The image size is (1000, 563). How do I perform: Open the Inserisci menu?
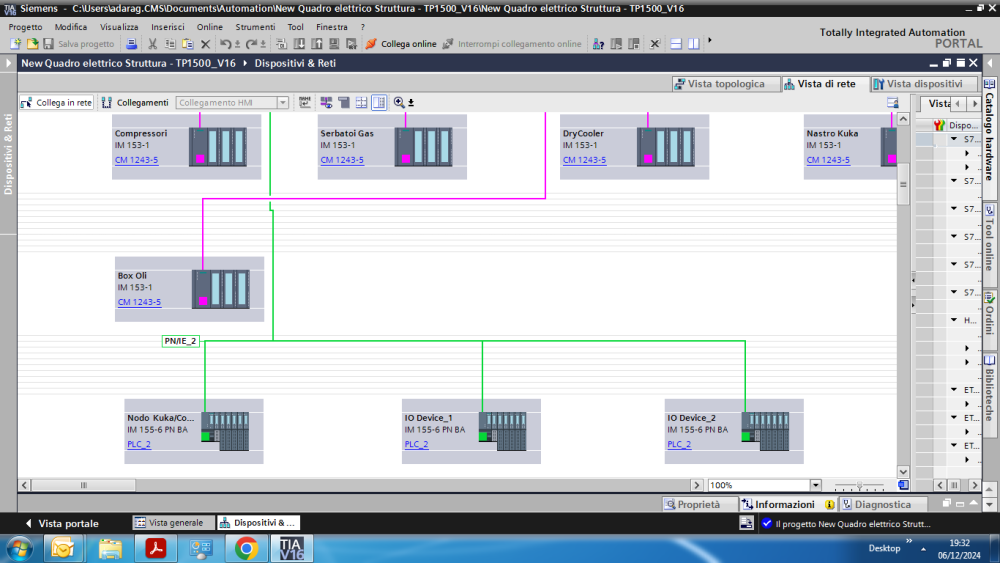168,27
